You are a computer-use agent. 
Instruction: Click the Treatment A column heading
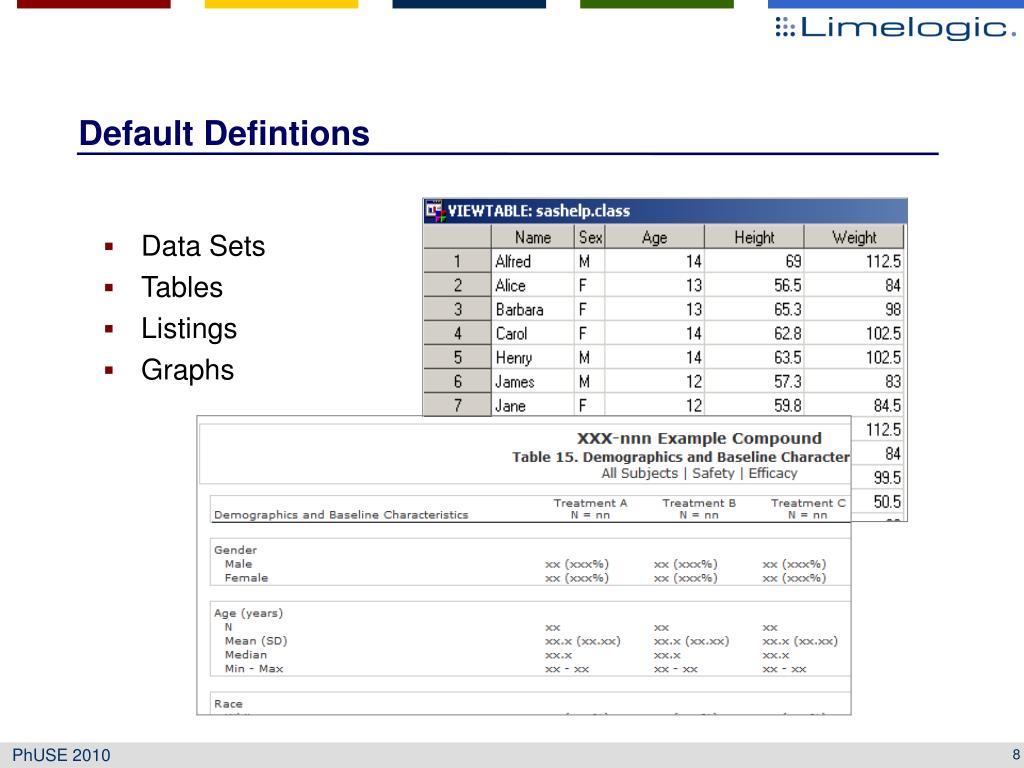click(590, 509)
